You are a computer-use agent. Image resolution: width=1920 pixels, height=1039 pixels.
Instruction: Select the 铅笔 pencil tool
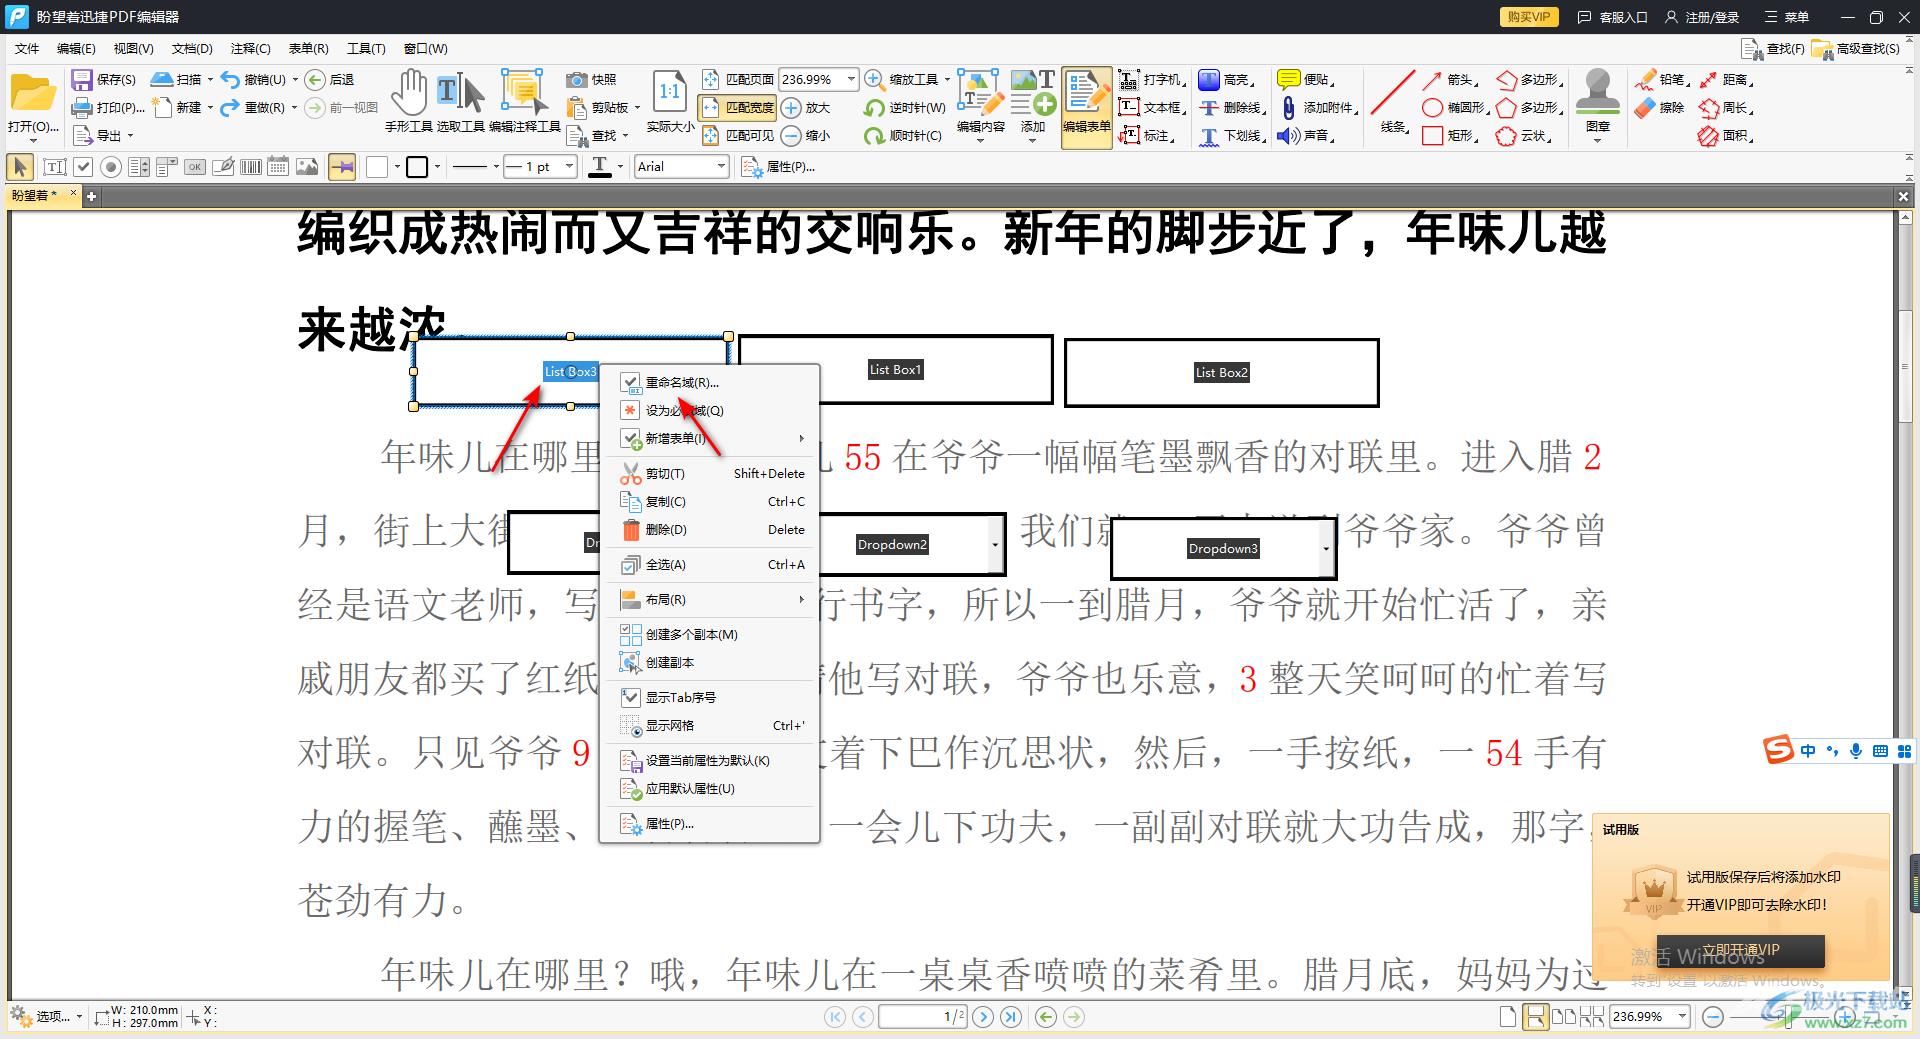tap(1660, 79)
